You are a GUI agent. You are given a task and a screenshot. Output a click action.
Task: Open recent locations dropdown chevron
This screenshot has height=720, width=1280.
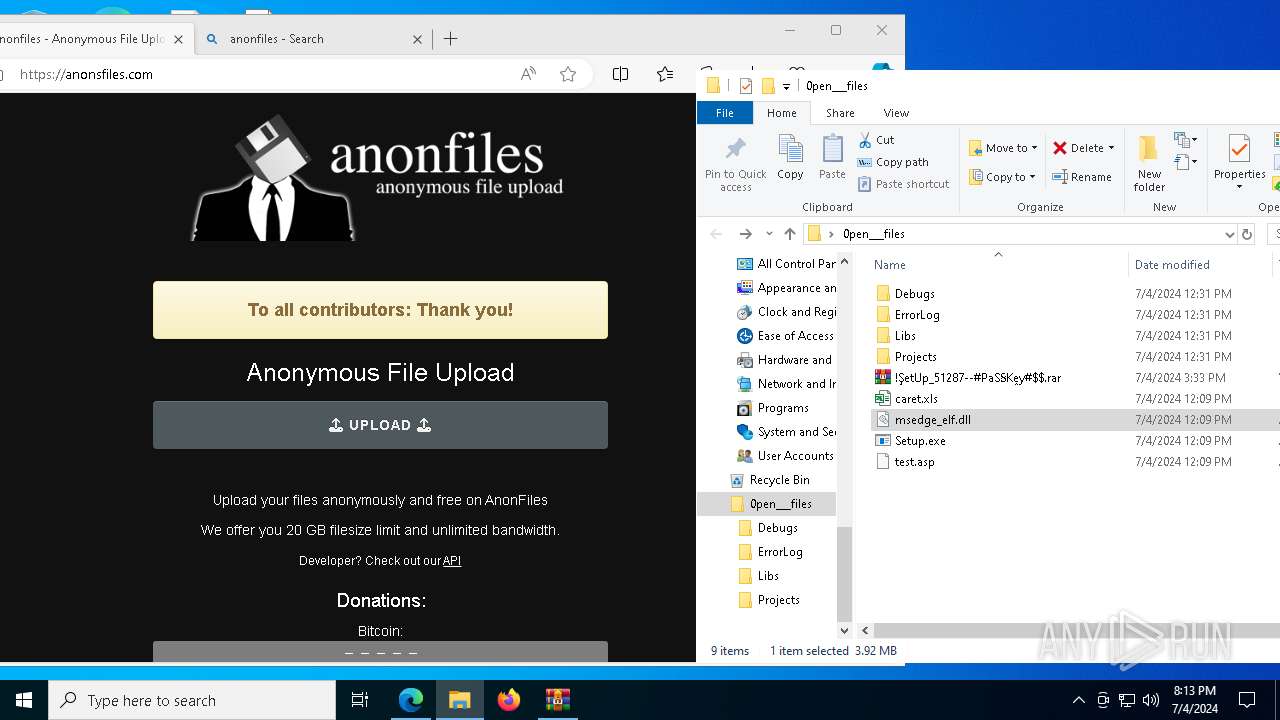tap(769, 234)
